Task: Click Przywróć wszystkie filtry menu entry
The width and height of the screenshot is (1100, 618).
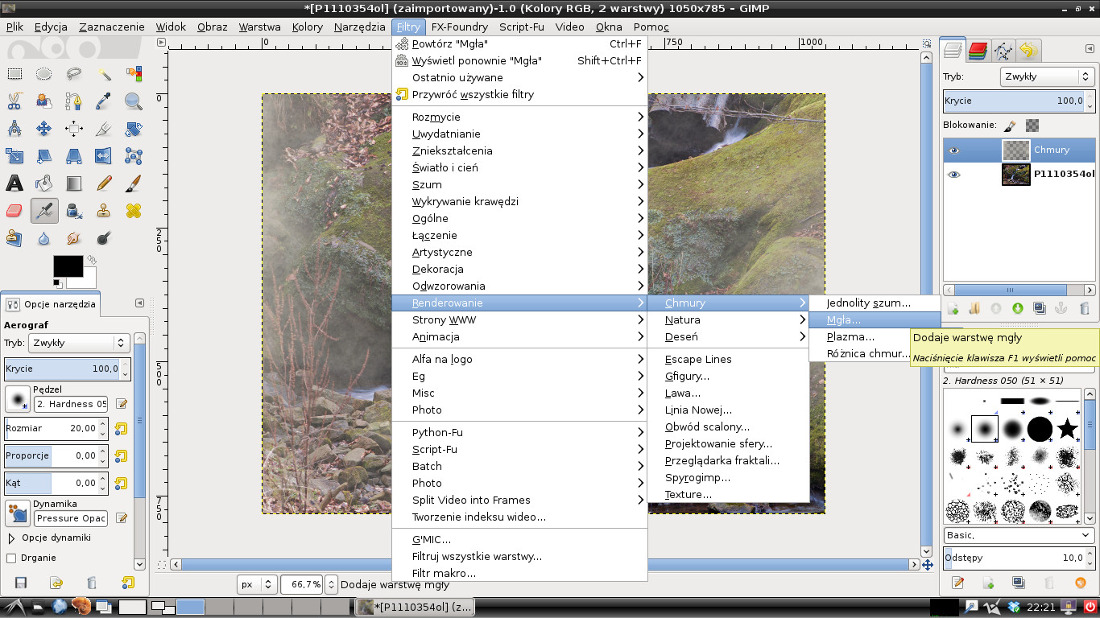Action: (x=473, y=94)
